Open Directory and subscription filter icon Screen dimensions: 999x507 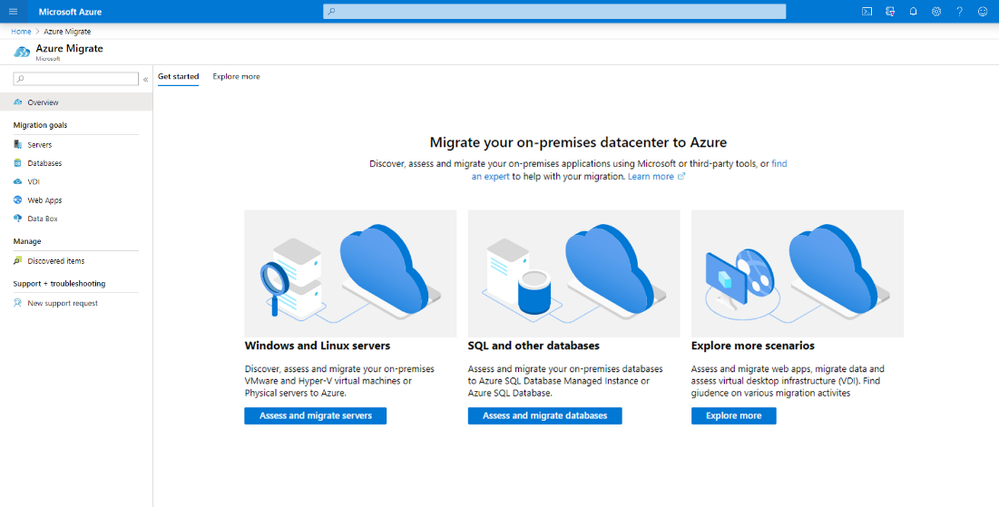pos(890,11)
